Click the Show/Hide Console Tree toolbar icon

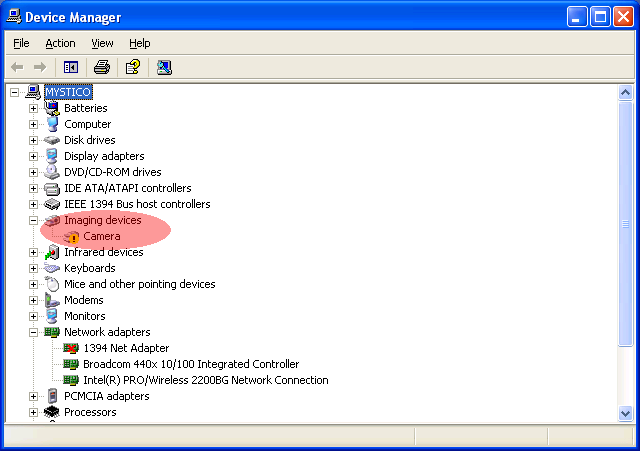[71, 67]
